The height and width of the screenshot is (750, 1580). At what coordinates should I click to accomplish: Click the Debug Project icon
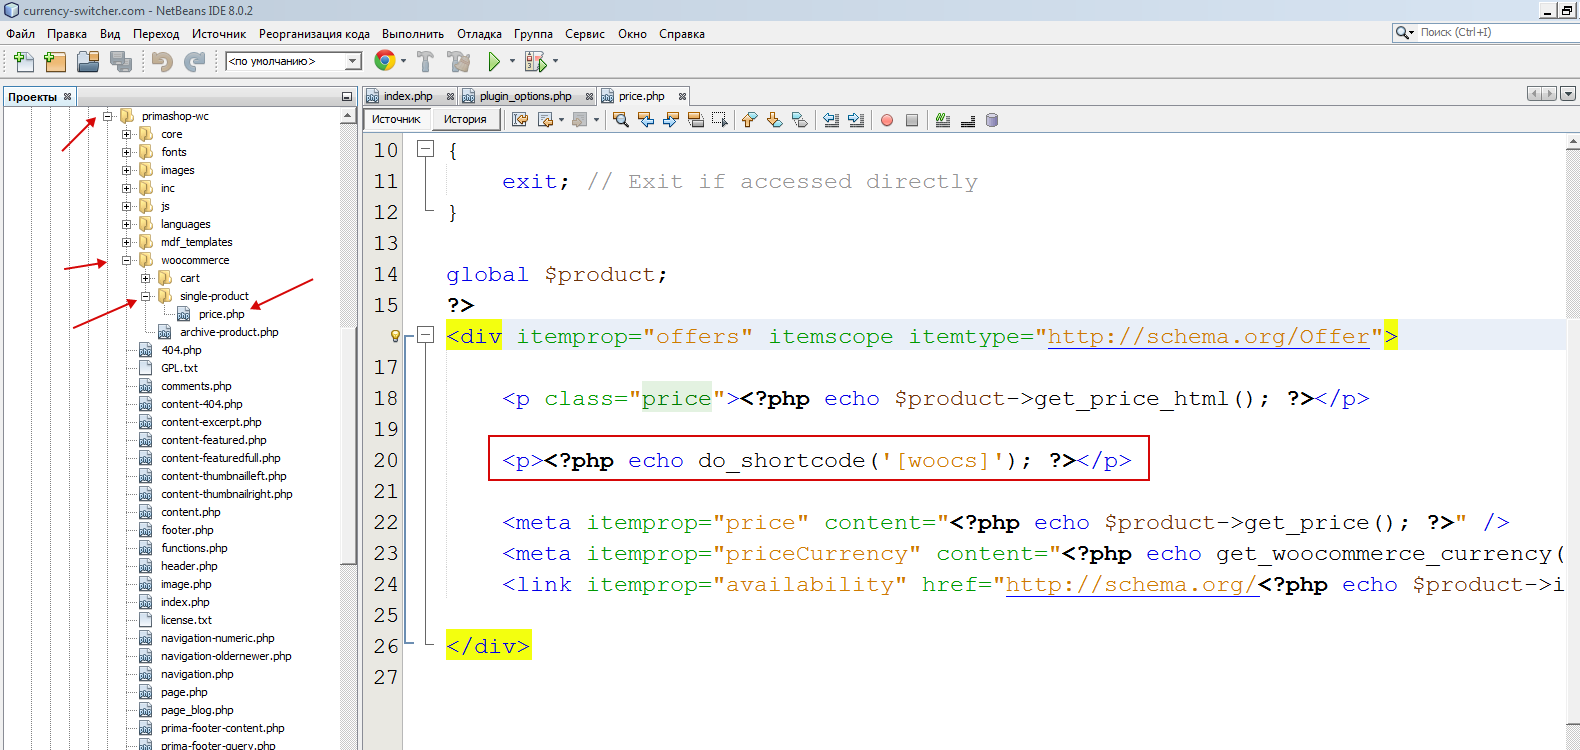click(x=535, y=61)
